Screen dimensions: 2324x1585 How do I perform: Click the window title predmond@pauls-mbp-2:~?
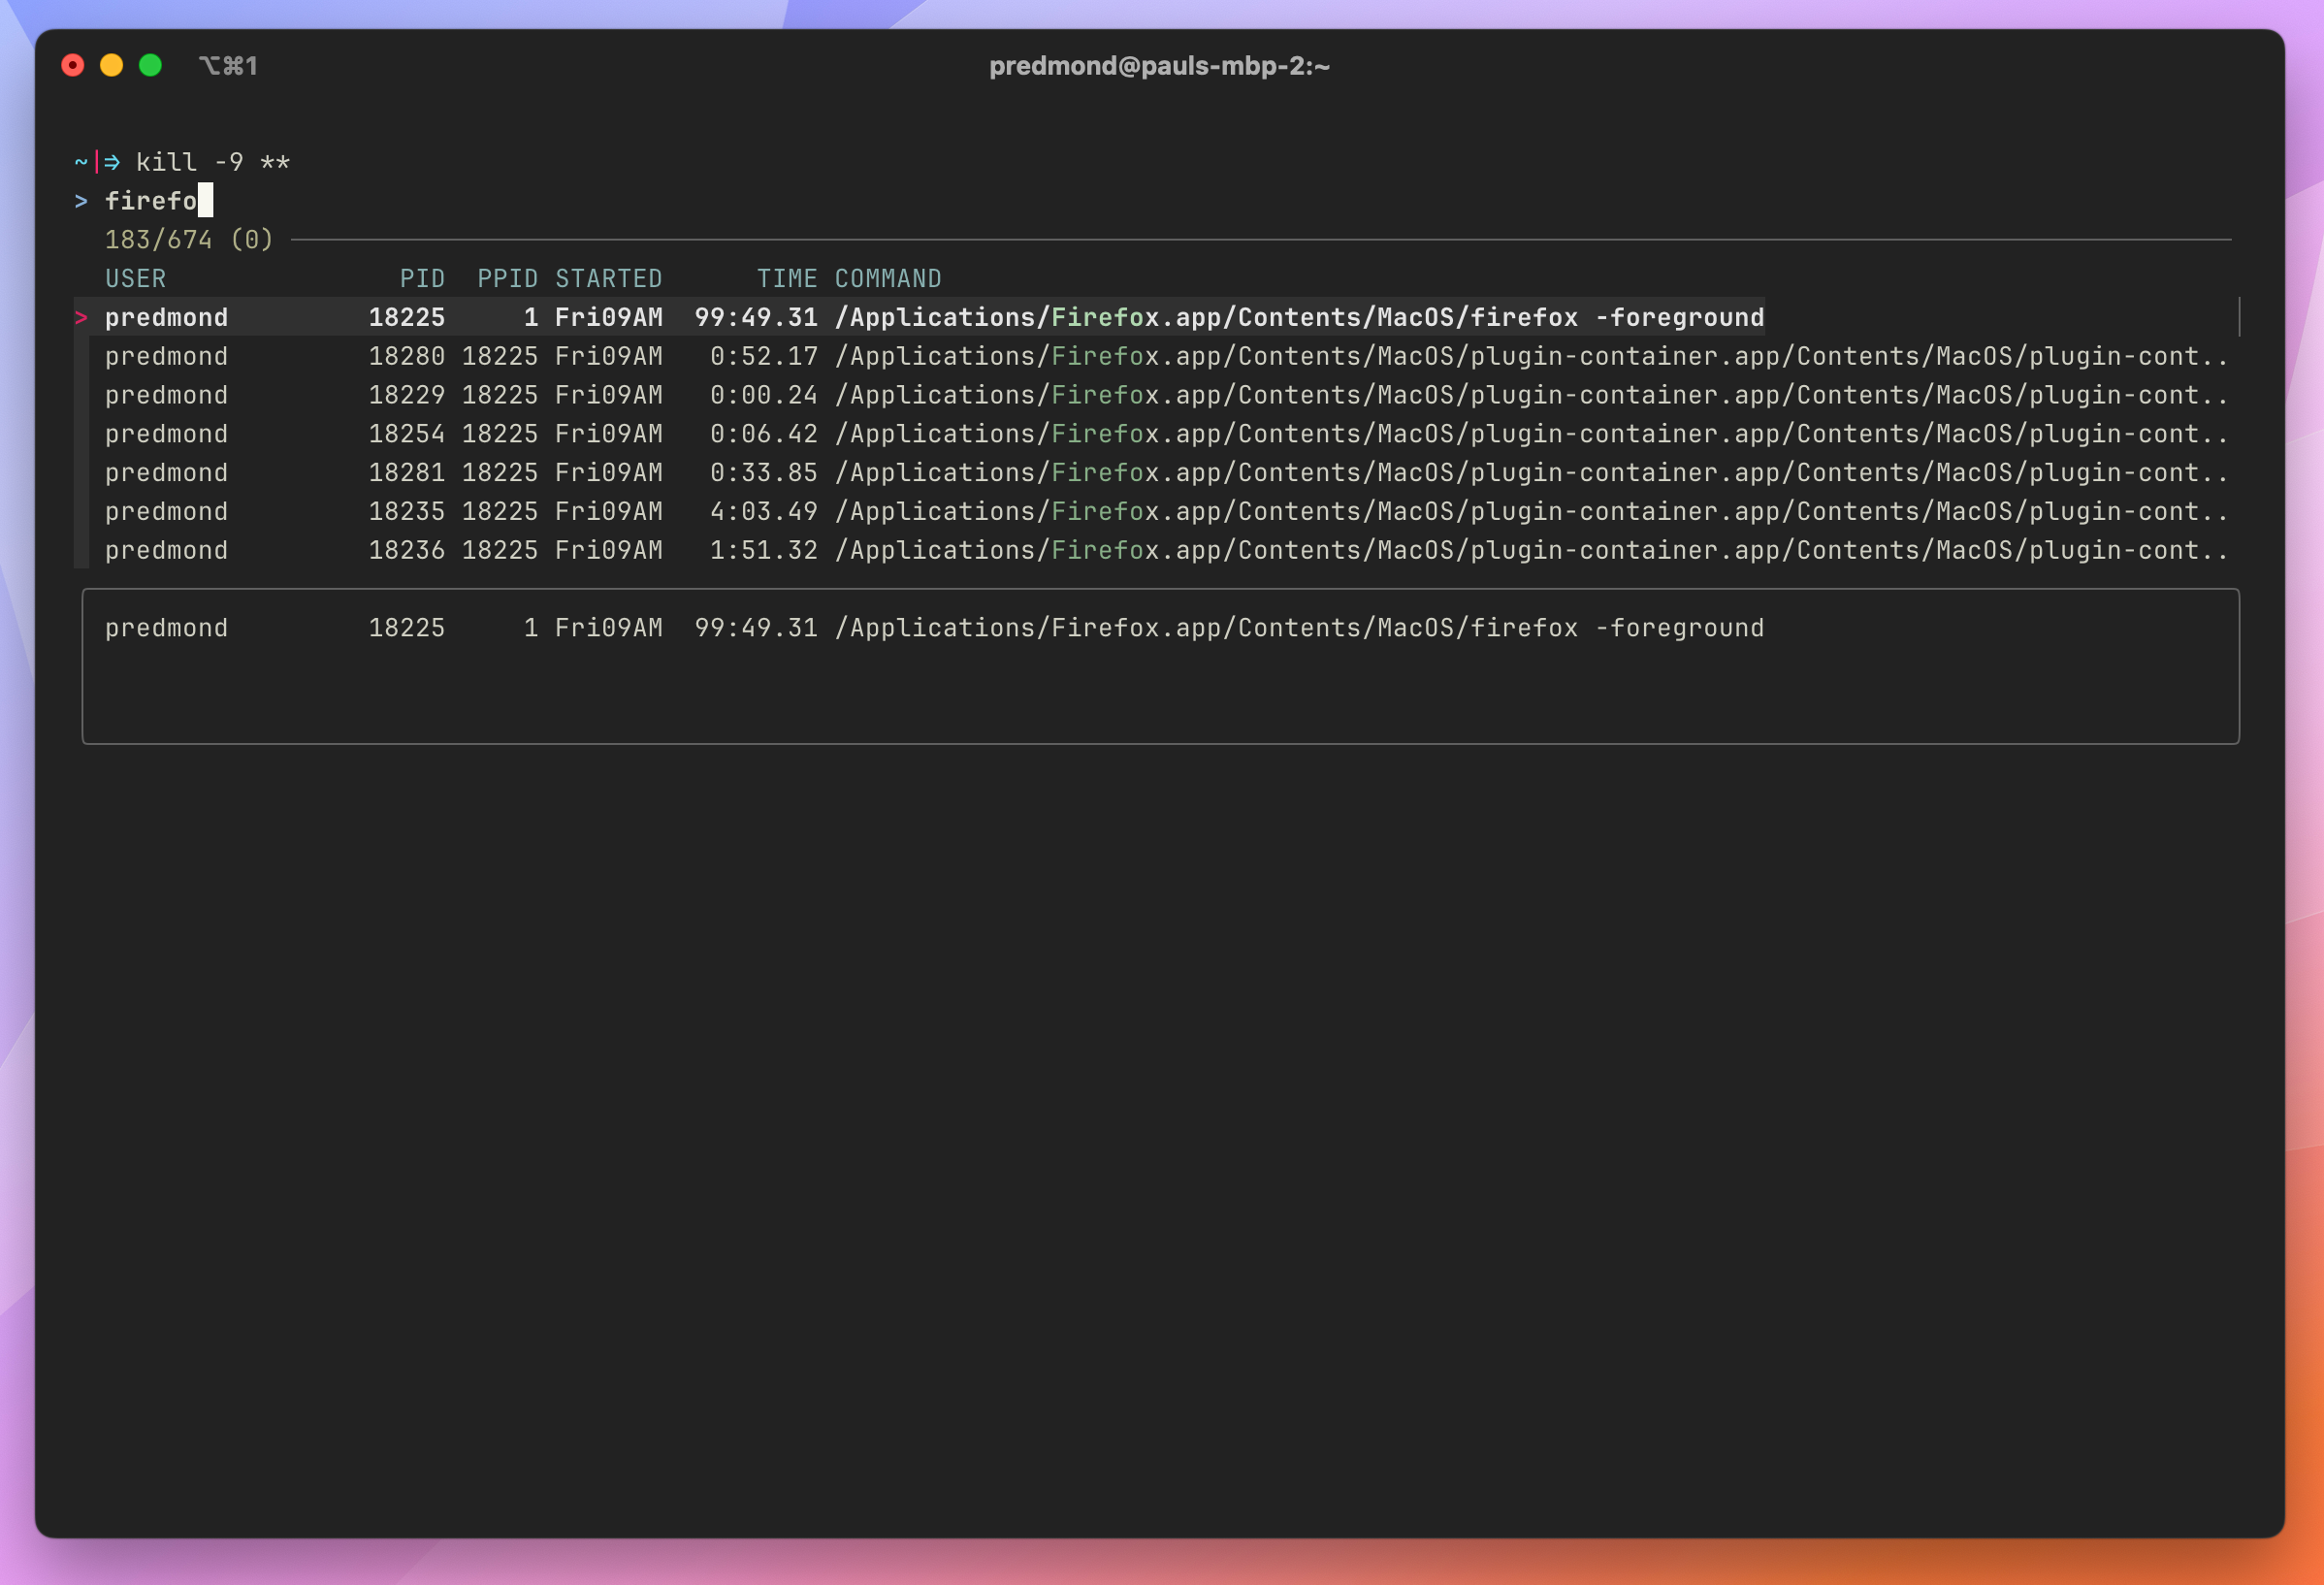click(1160, 66)
